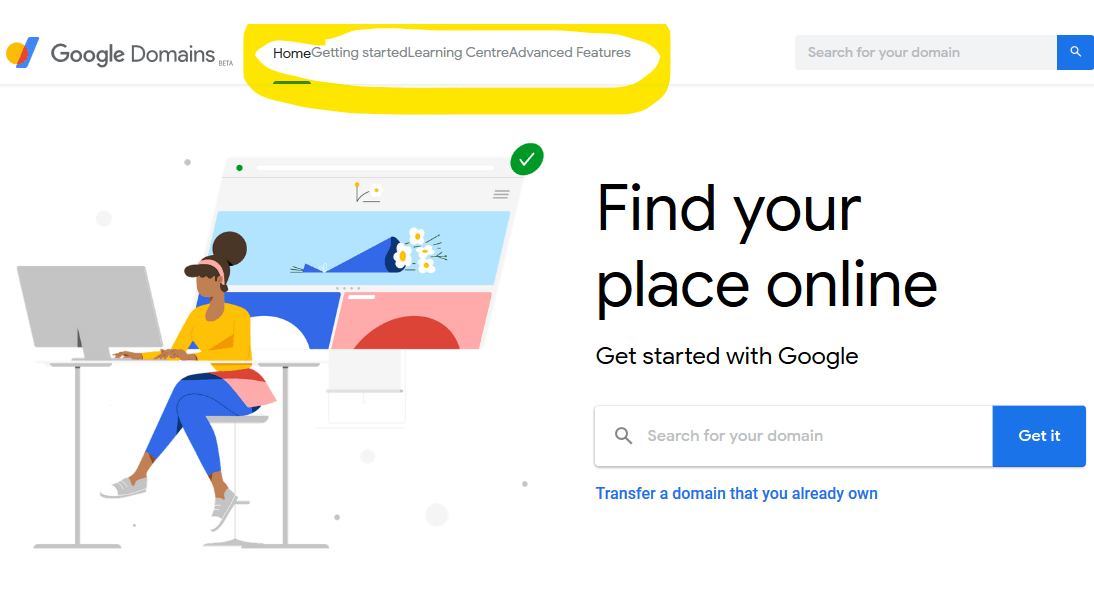Switch to the Learning Centre tab
1094x592 pixels.
pyautogui.click(x=458, y=53)
